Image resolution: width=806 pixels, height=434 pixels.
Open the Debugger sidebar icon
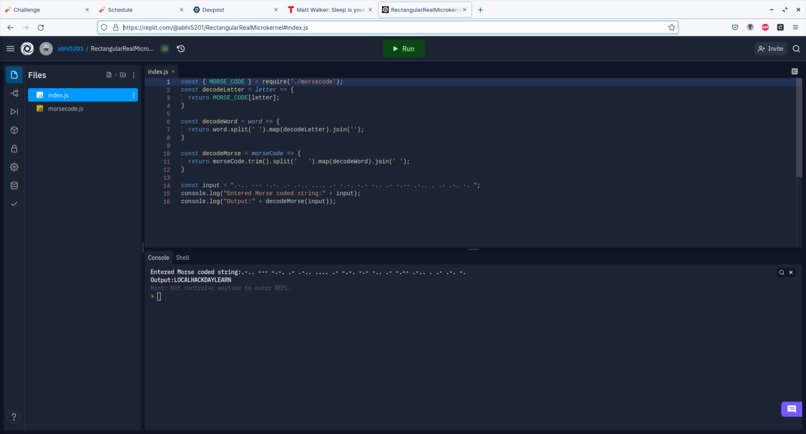(x=14, y=112)
